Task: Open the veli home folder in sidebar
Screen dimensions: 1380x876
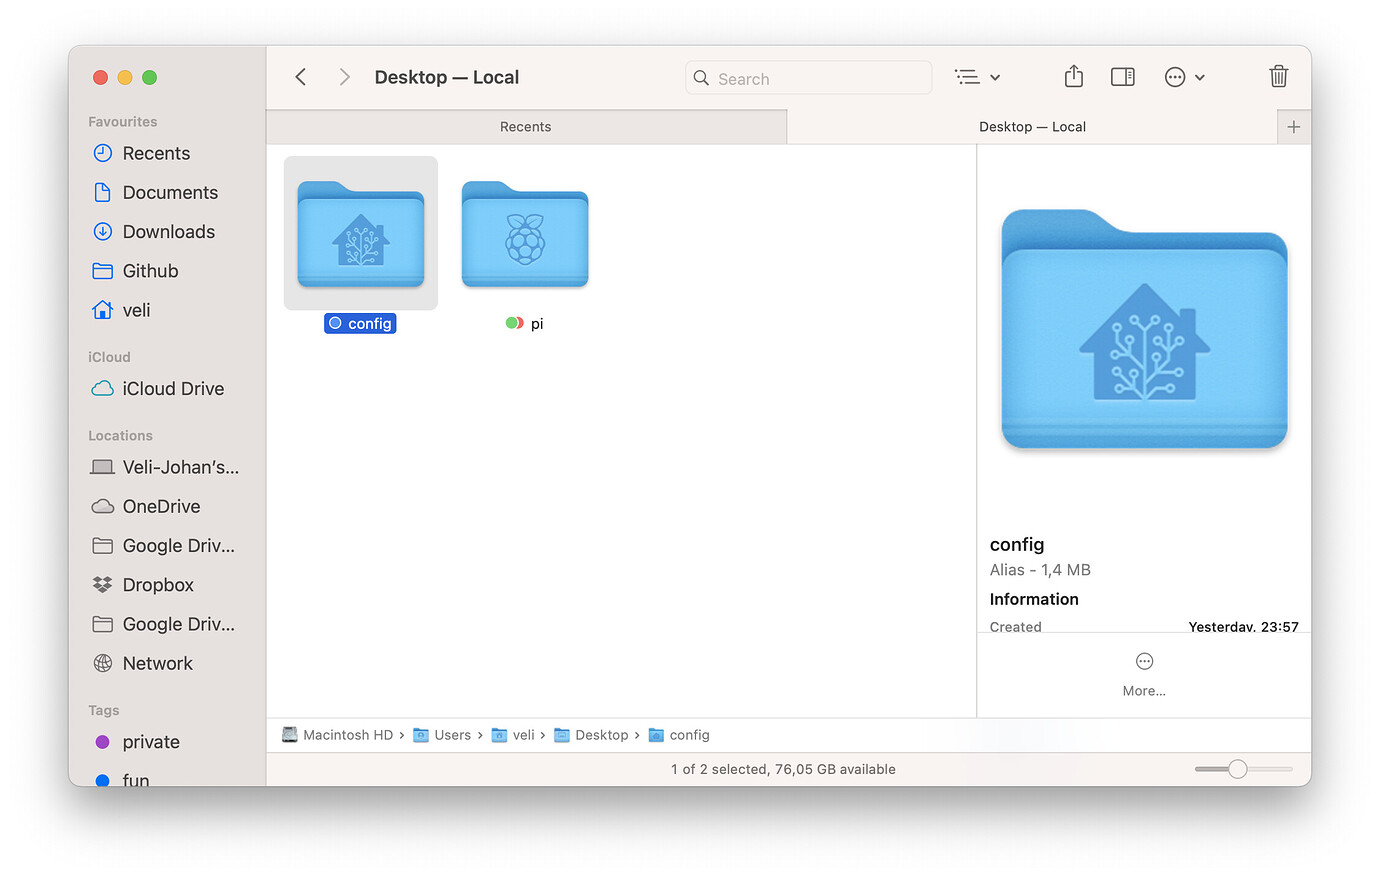Action: [x=134, y=310]
